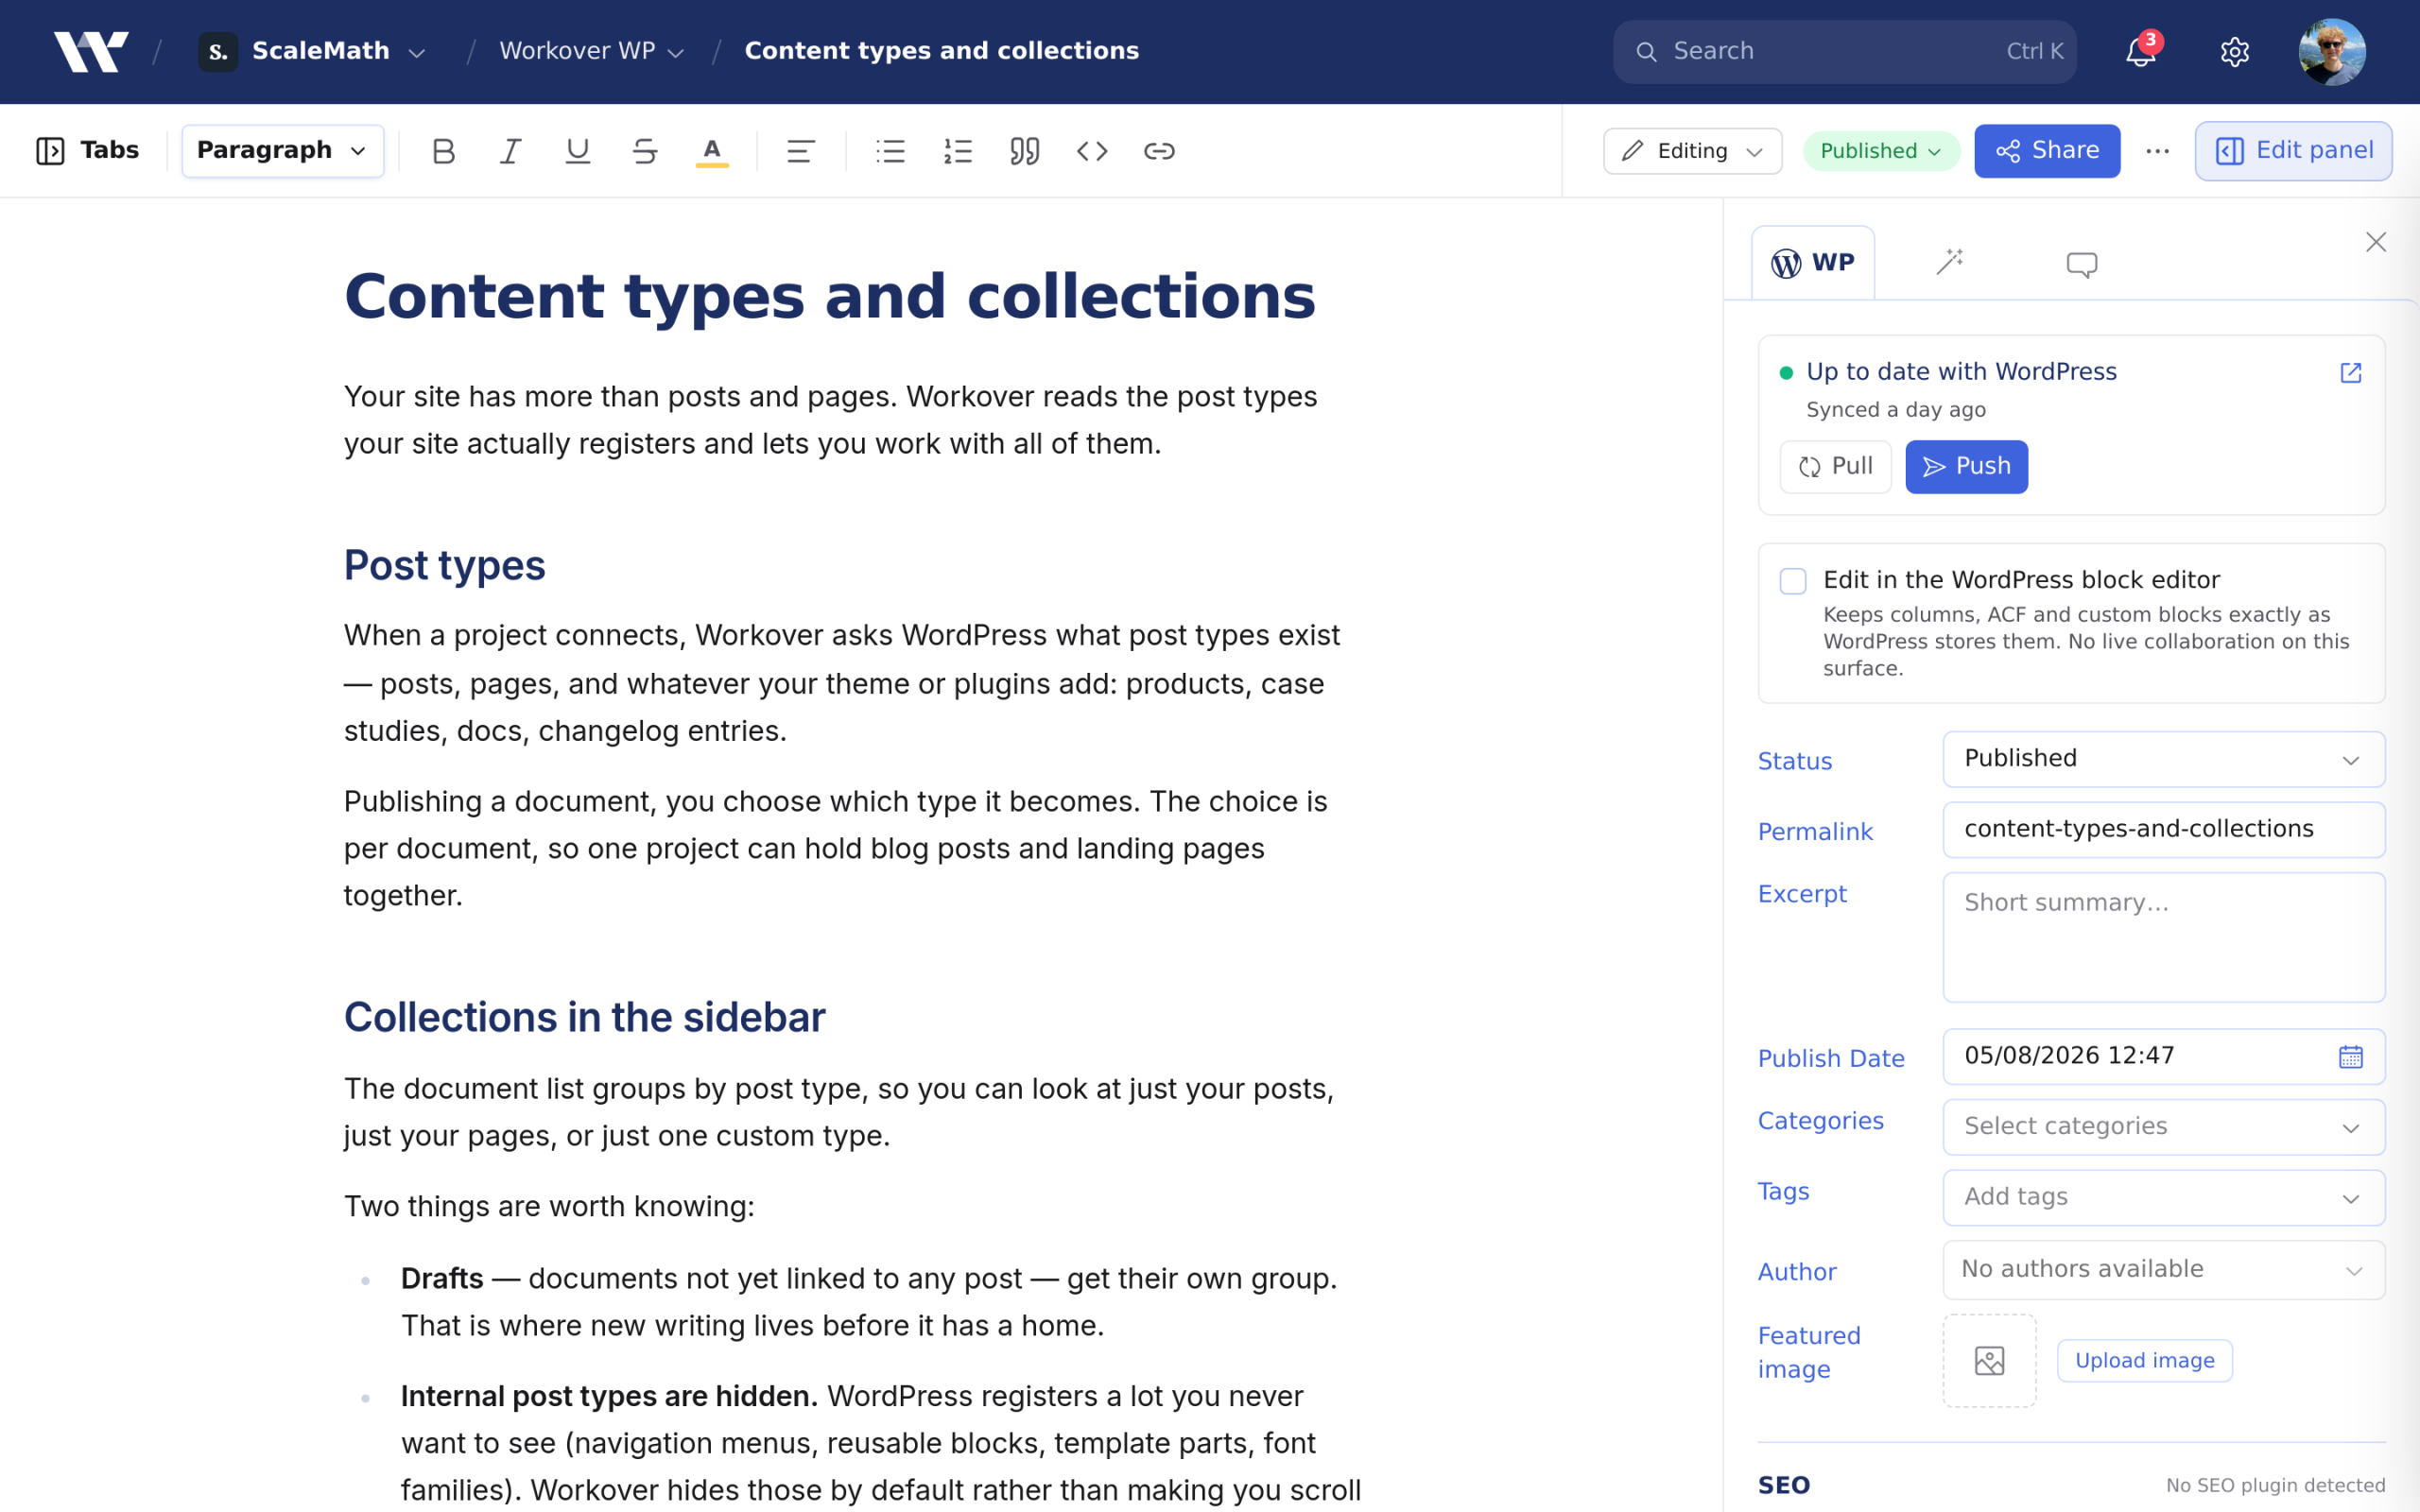Open text alignment options
Screen dimensions: 2420x1512
(x=800, y=151)
